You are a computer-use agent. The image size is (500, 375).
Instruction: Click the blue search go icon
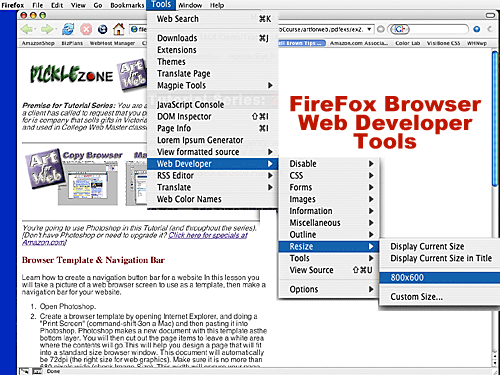(x=477, y=29)
